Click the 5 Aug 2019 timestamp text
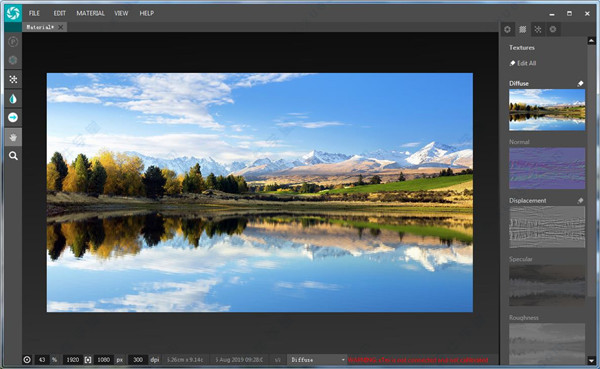600x369 pixels. point(239,360)
